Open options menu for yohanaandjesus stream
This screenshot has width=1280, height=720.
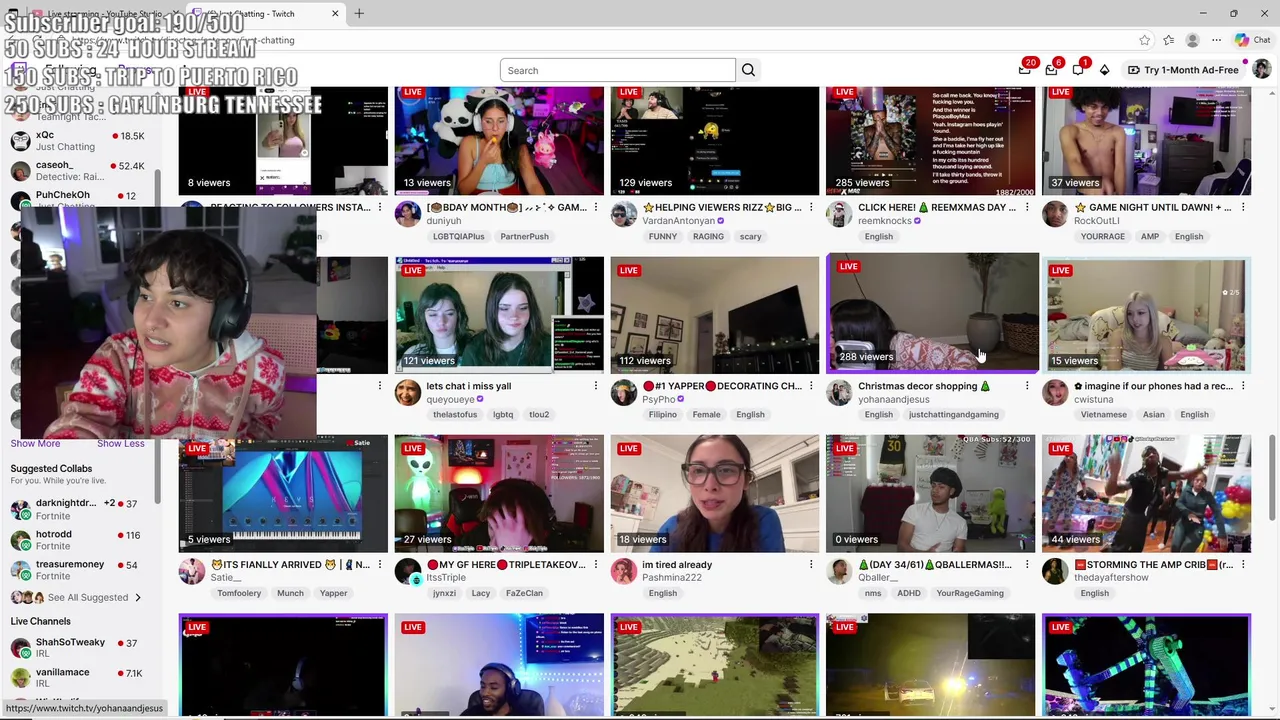click(1027, 386)
